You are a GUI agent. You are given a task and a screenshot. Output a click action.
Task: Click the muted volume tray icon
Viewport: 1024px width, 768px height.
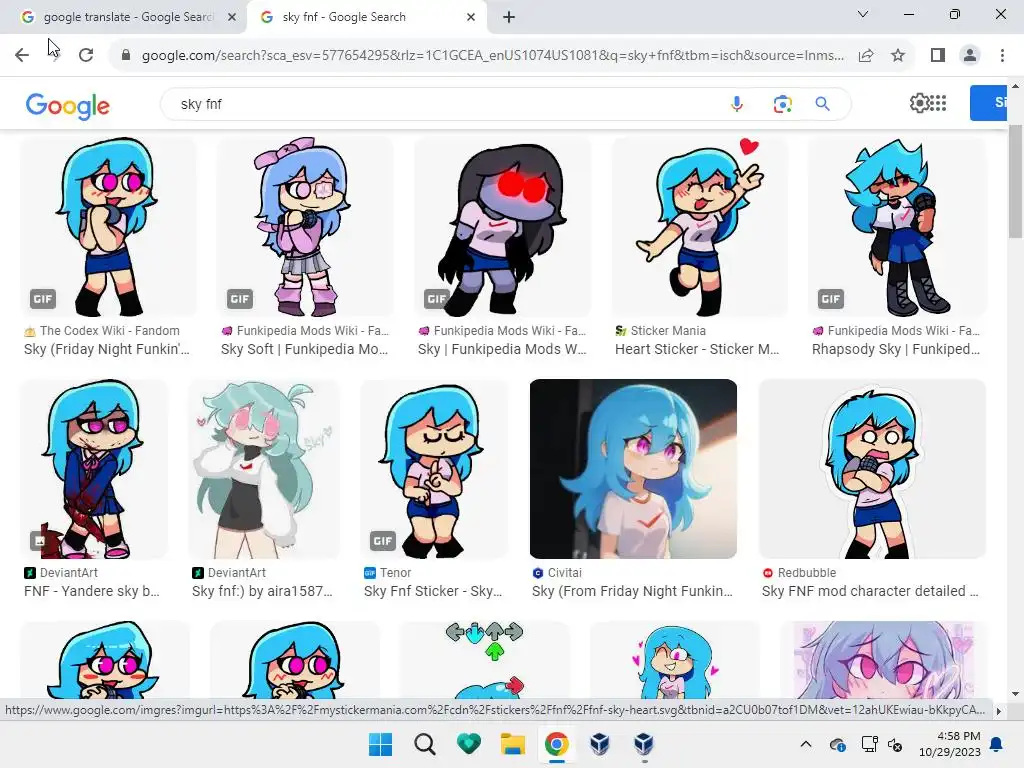coord(895,744)
